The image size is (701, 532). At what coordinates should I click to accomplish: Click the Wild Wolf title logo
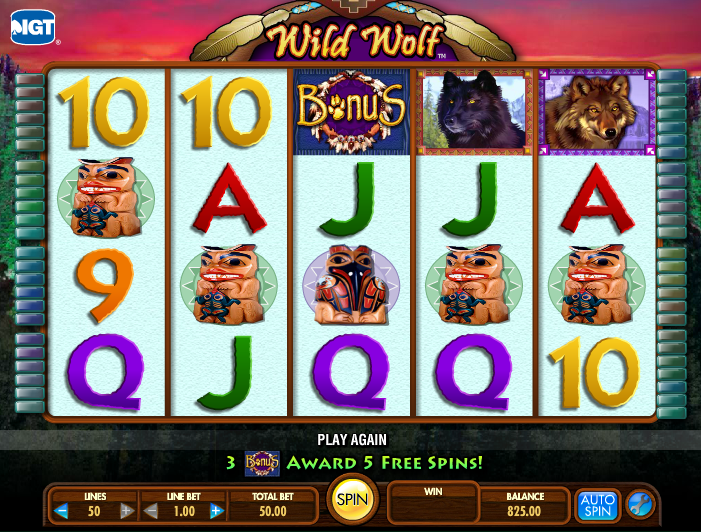(x=354, y=40)
